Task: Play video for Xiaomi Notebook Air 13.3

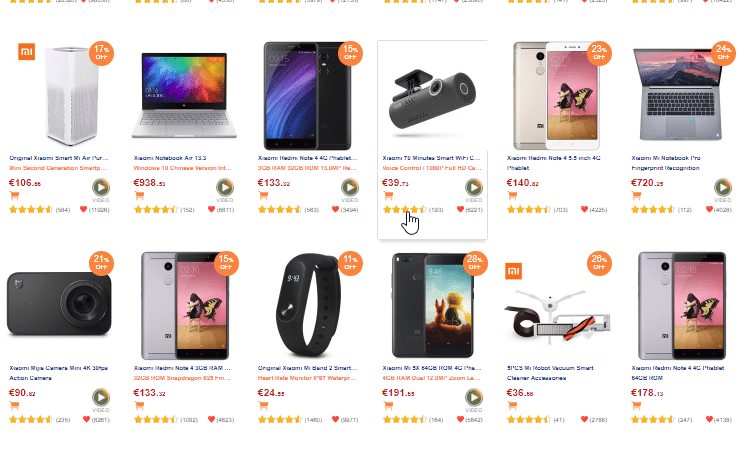Action: (x=225, y=188)
